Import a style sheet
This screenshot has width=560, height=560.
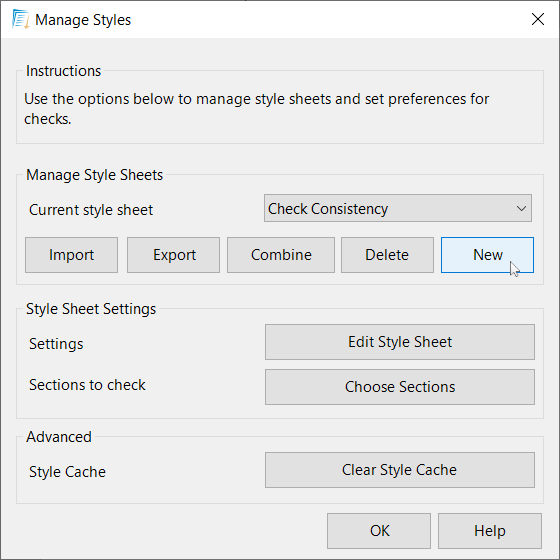[71, 255]
